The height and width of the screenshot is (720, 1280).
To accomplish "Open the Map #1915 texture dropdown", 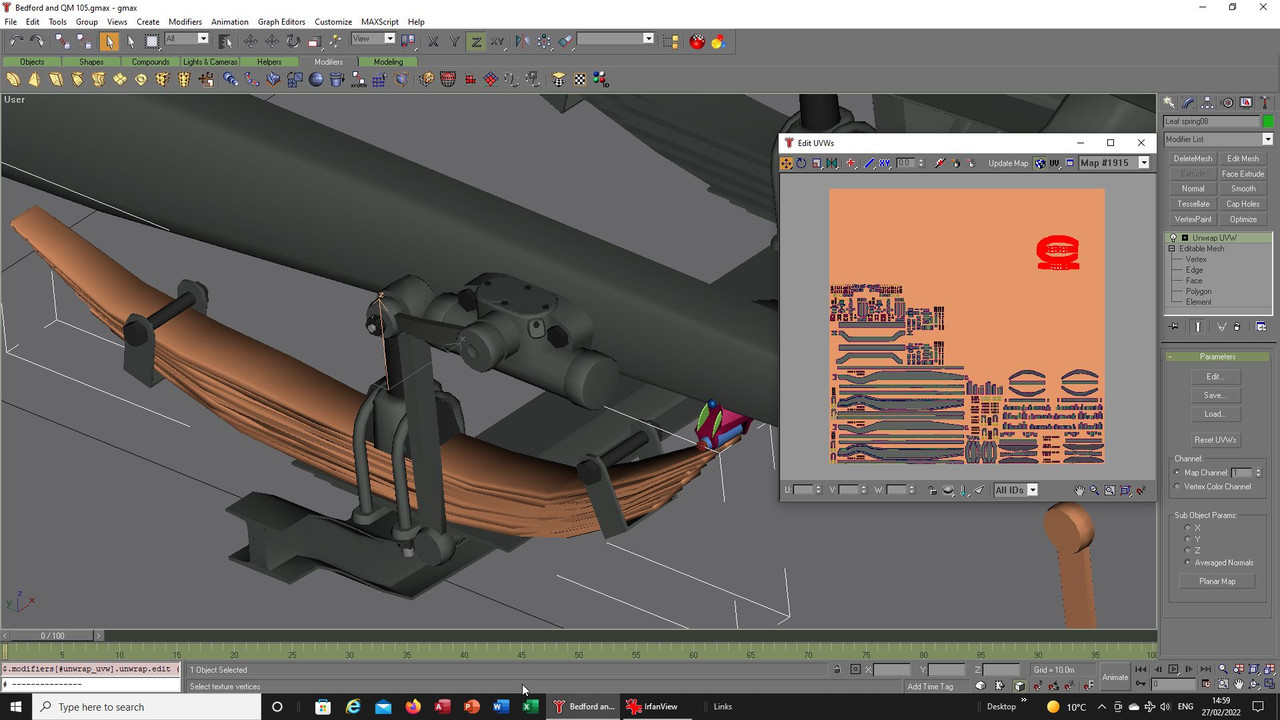I will 1144,163.
